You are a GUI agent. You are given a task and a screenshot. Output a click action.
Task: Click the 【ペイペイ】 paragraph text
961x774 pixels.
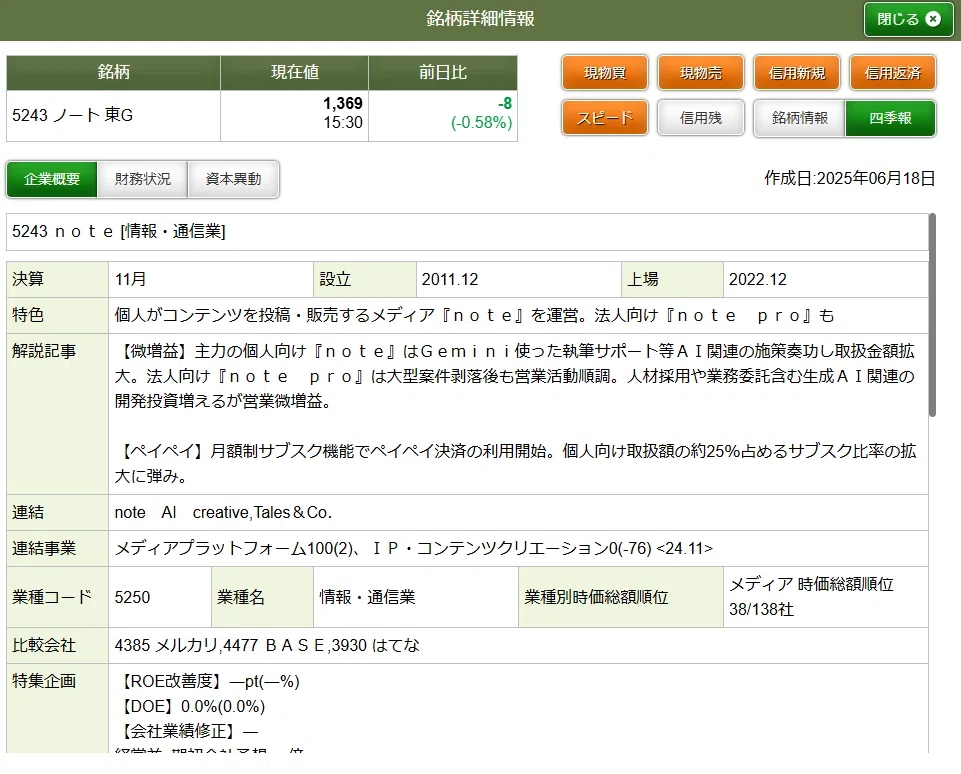(x=515, y=463)
